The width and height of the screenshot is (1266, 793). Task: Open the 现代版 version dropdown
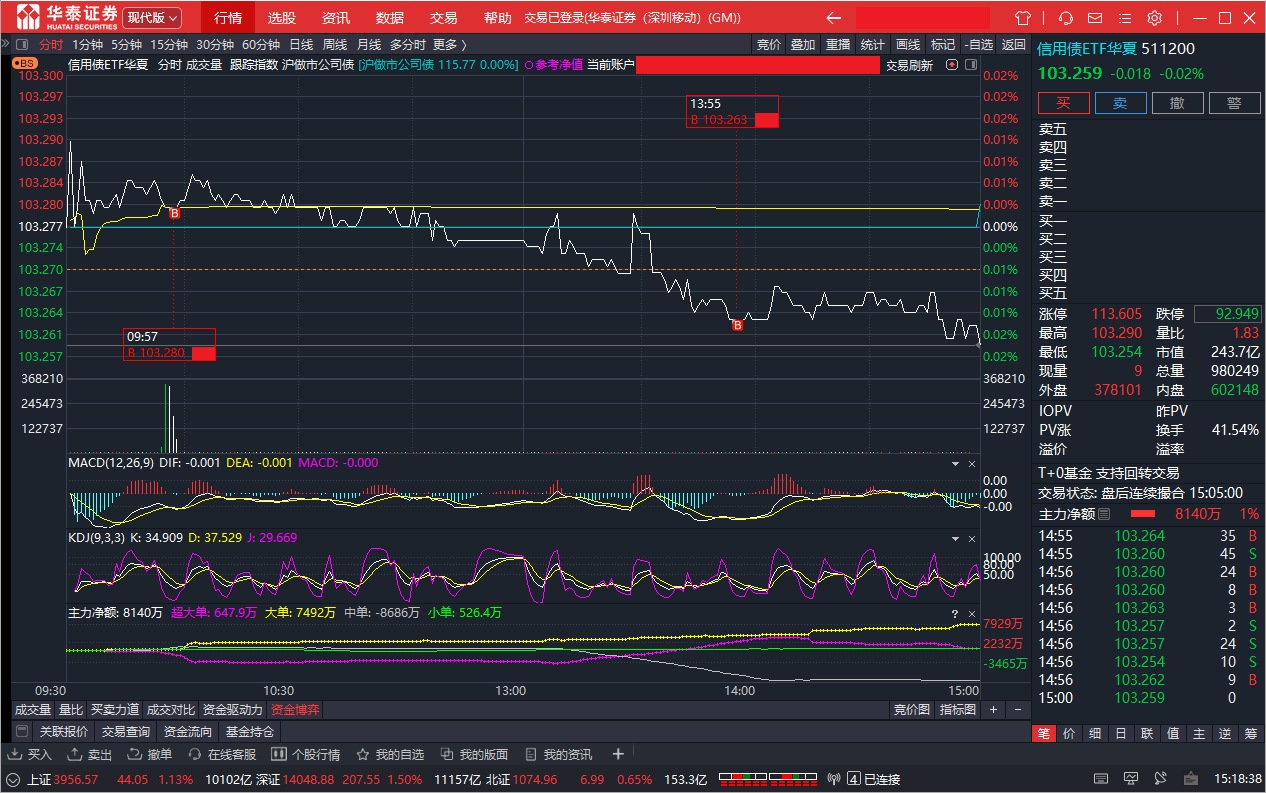click(152, 18)
